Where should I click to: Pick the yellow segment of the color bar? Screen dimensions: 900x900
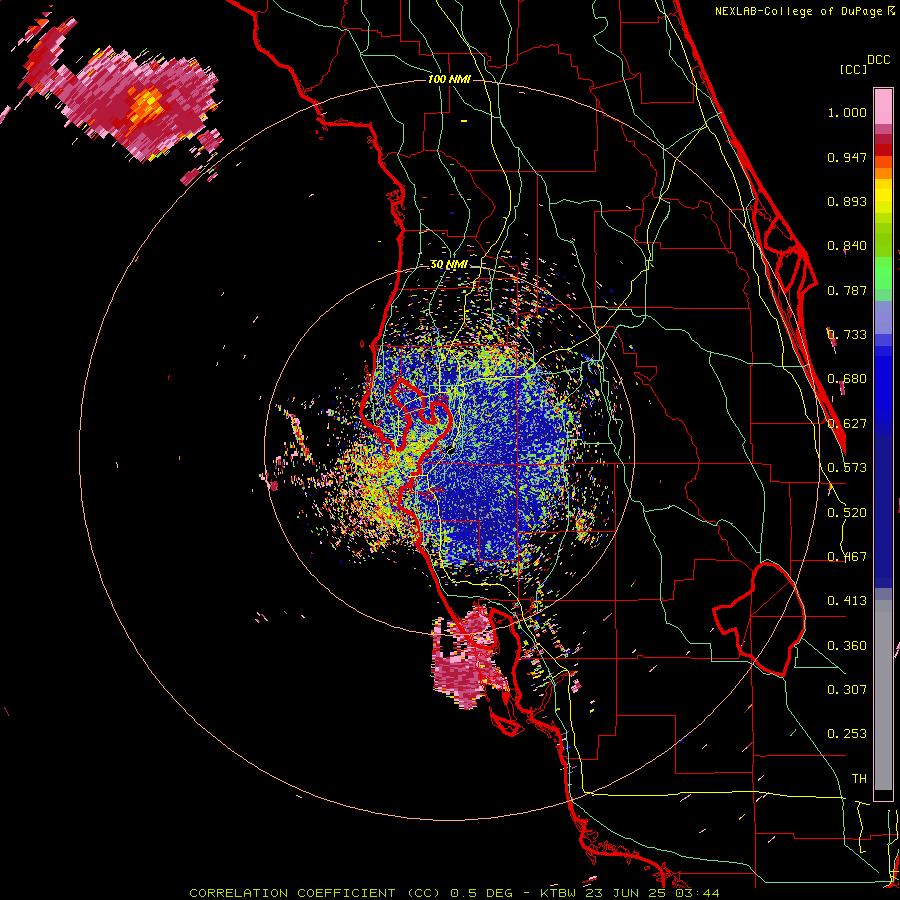tap(883, 197)
